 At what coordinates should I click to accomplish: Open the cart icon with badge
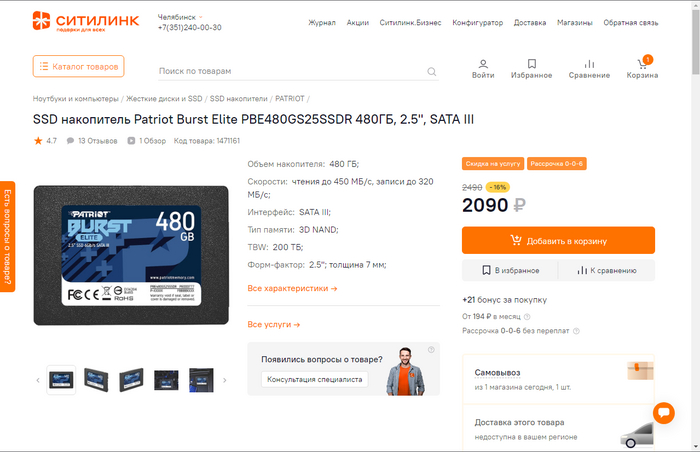642,63
